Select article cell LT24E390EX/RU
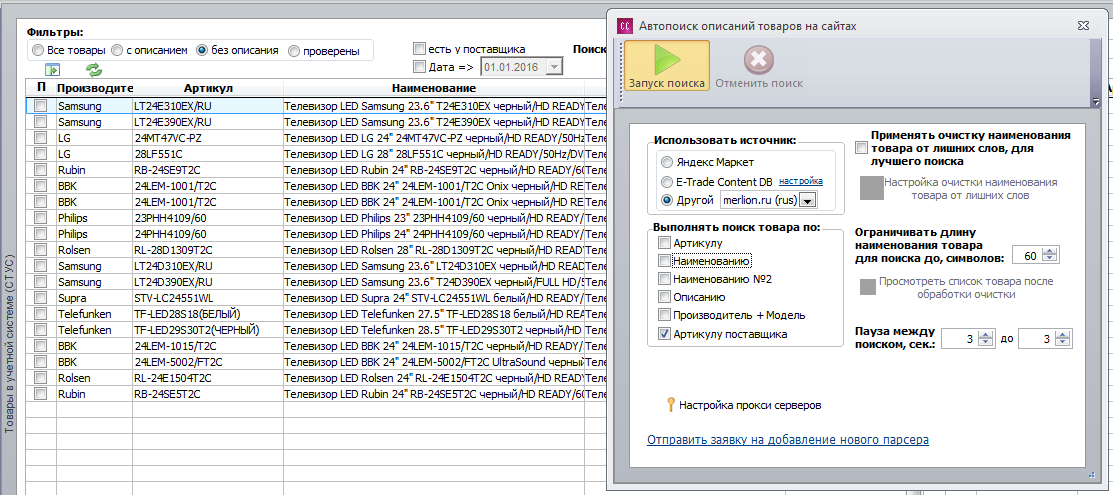The width and height of the screenshot is (1113, 495). [x=208, y=122]
